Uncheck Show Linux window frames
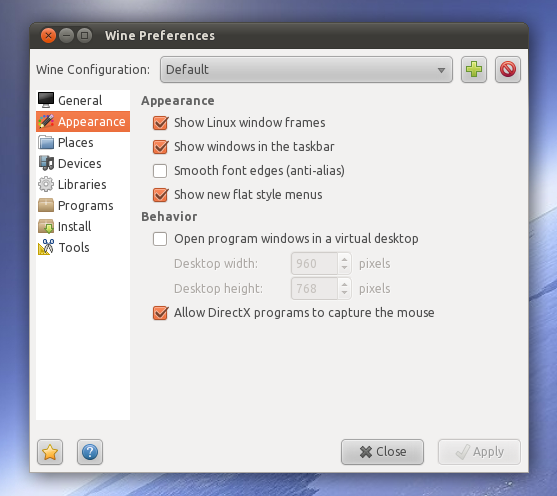Viewport: 557px width, 496px height. click(160, 123)
